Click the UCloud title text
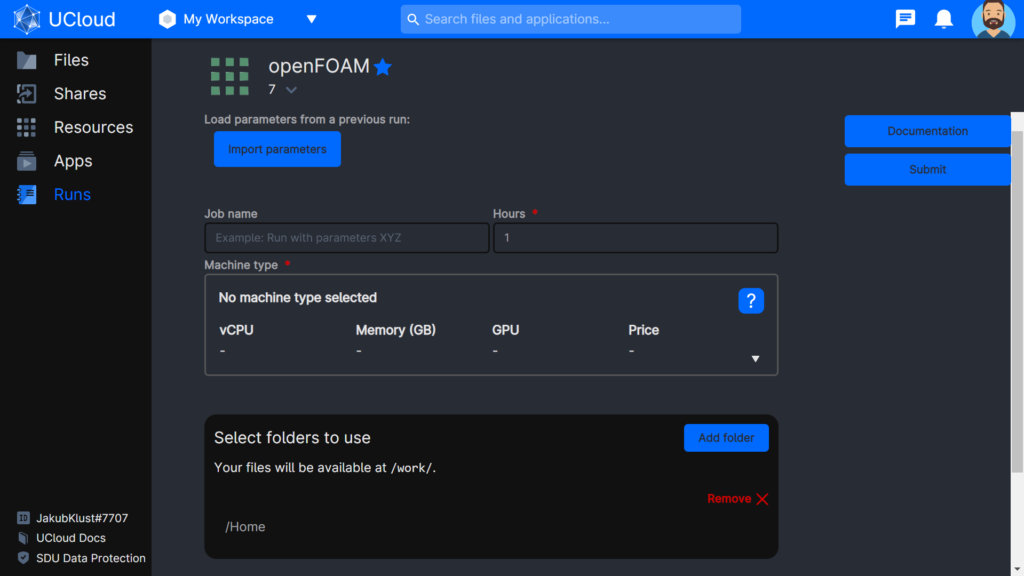Image resolution: width=1024 pixels, height=576 pixels. pos(82,20)
